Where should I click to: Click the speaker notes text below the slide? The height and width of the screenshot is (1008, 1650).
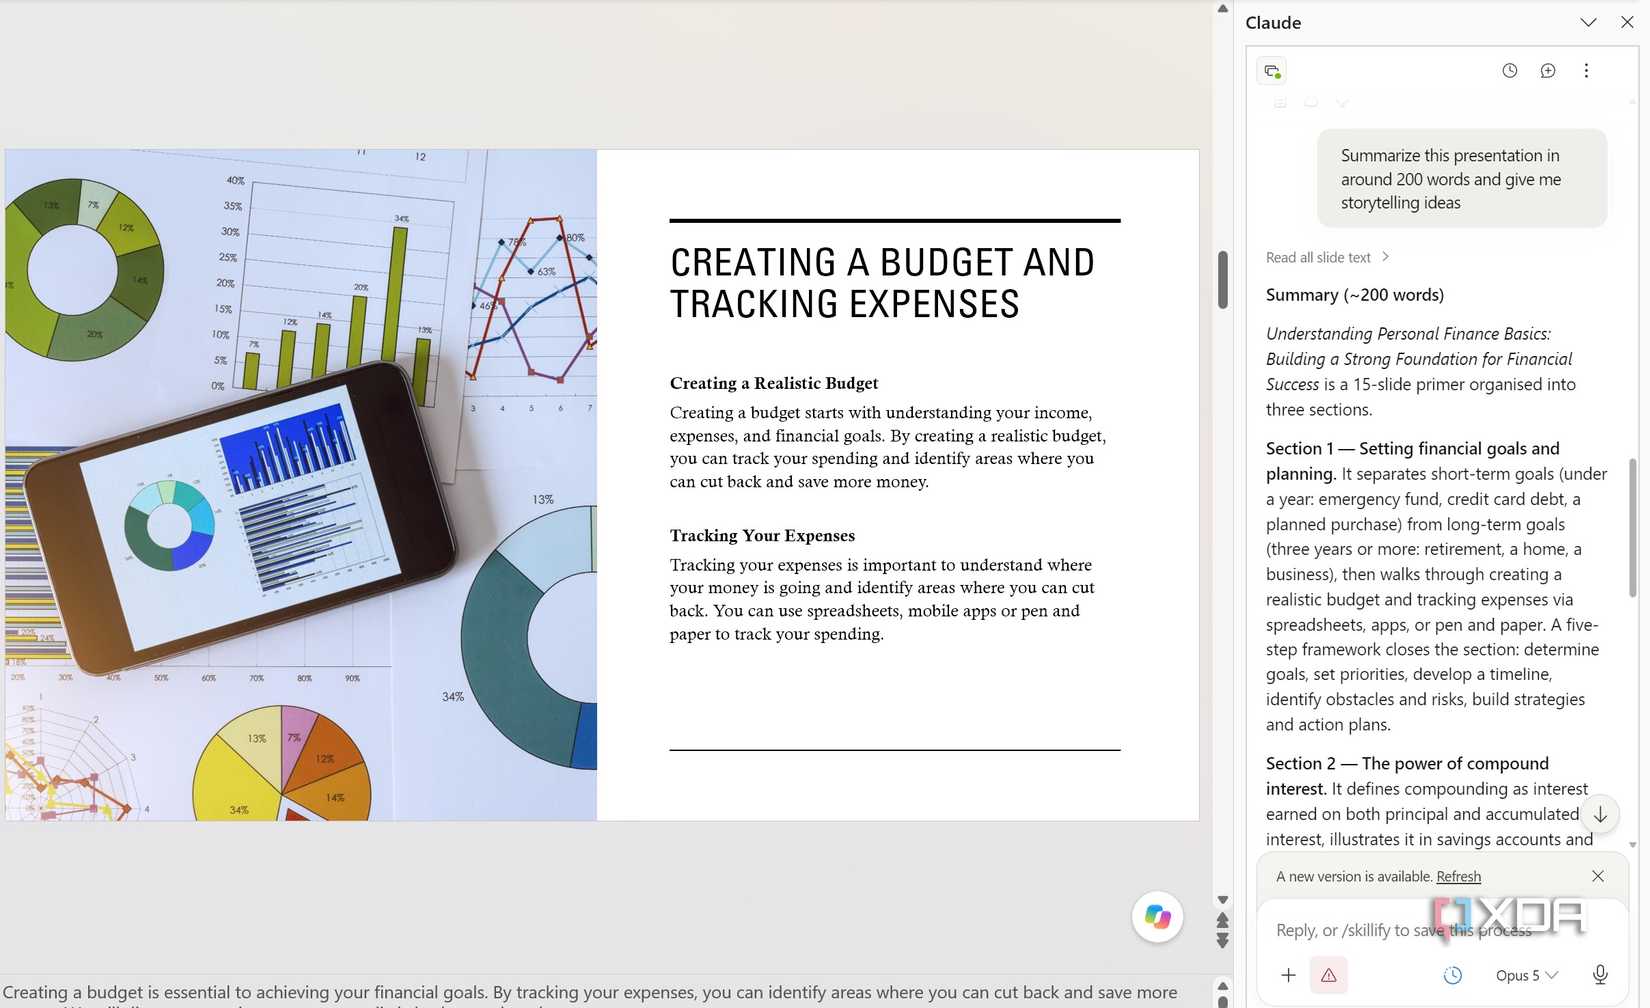pos(590,993)
